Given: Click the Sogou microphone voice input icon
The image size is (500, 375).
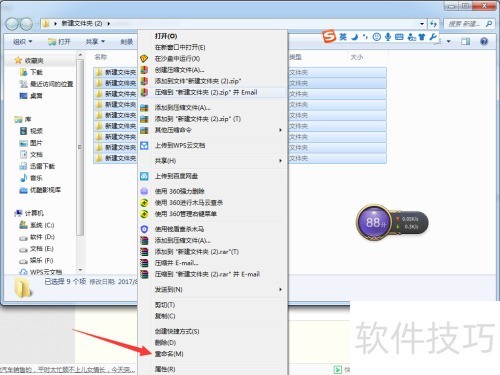Looking at the screenshot, I should coord(388,37).
